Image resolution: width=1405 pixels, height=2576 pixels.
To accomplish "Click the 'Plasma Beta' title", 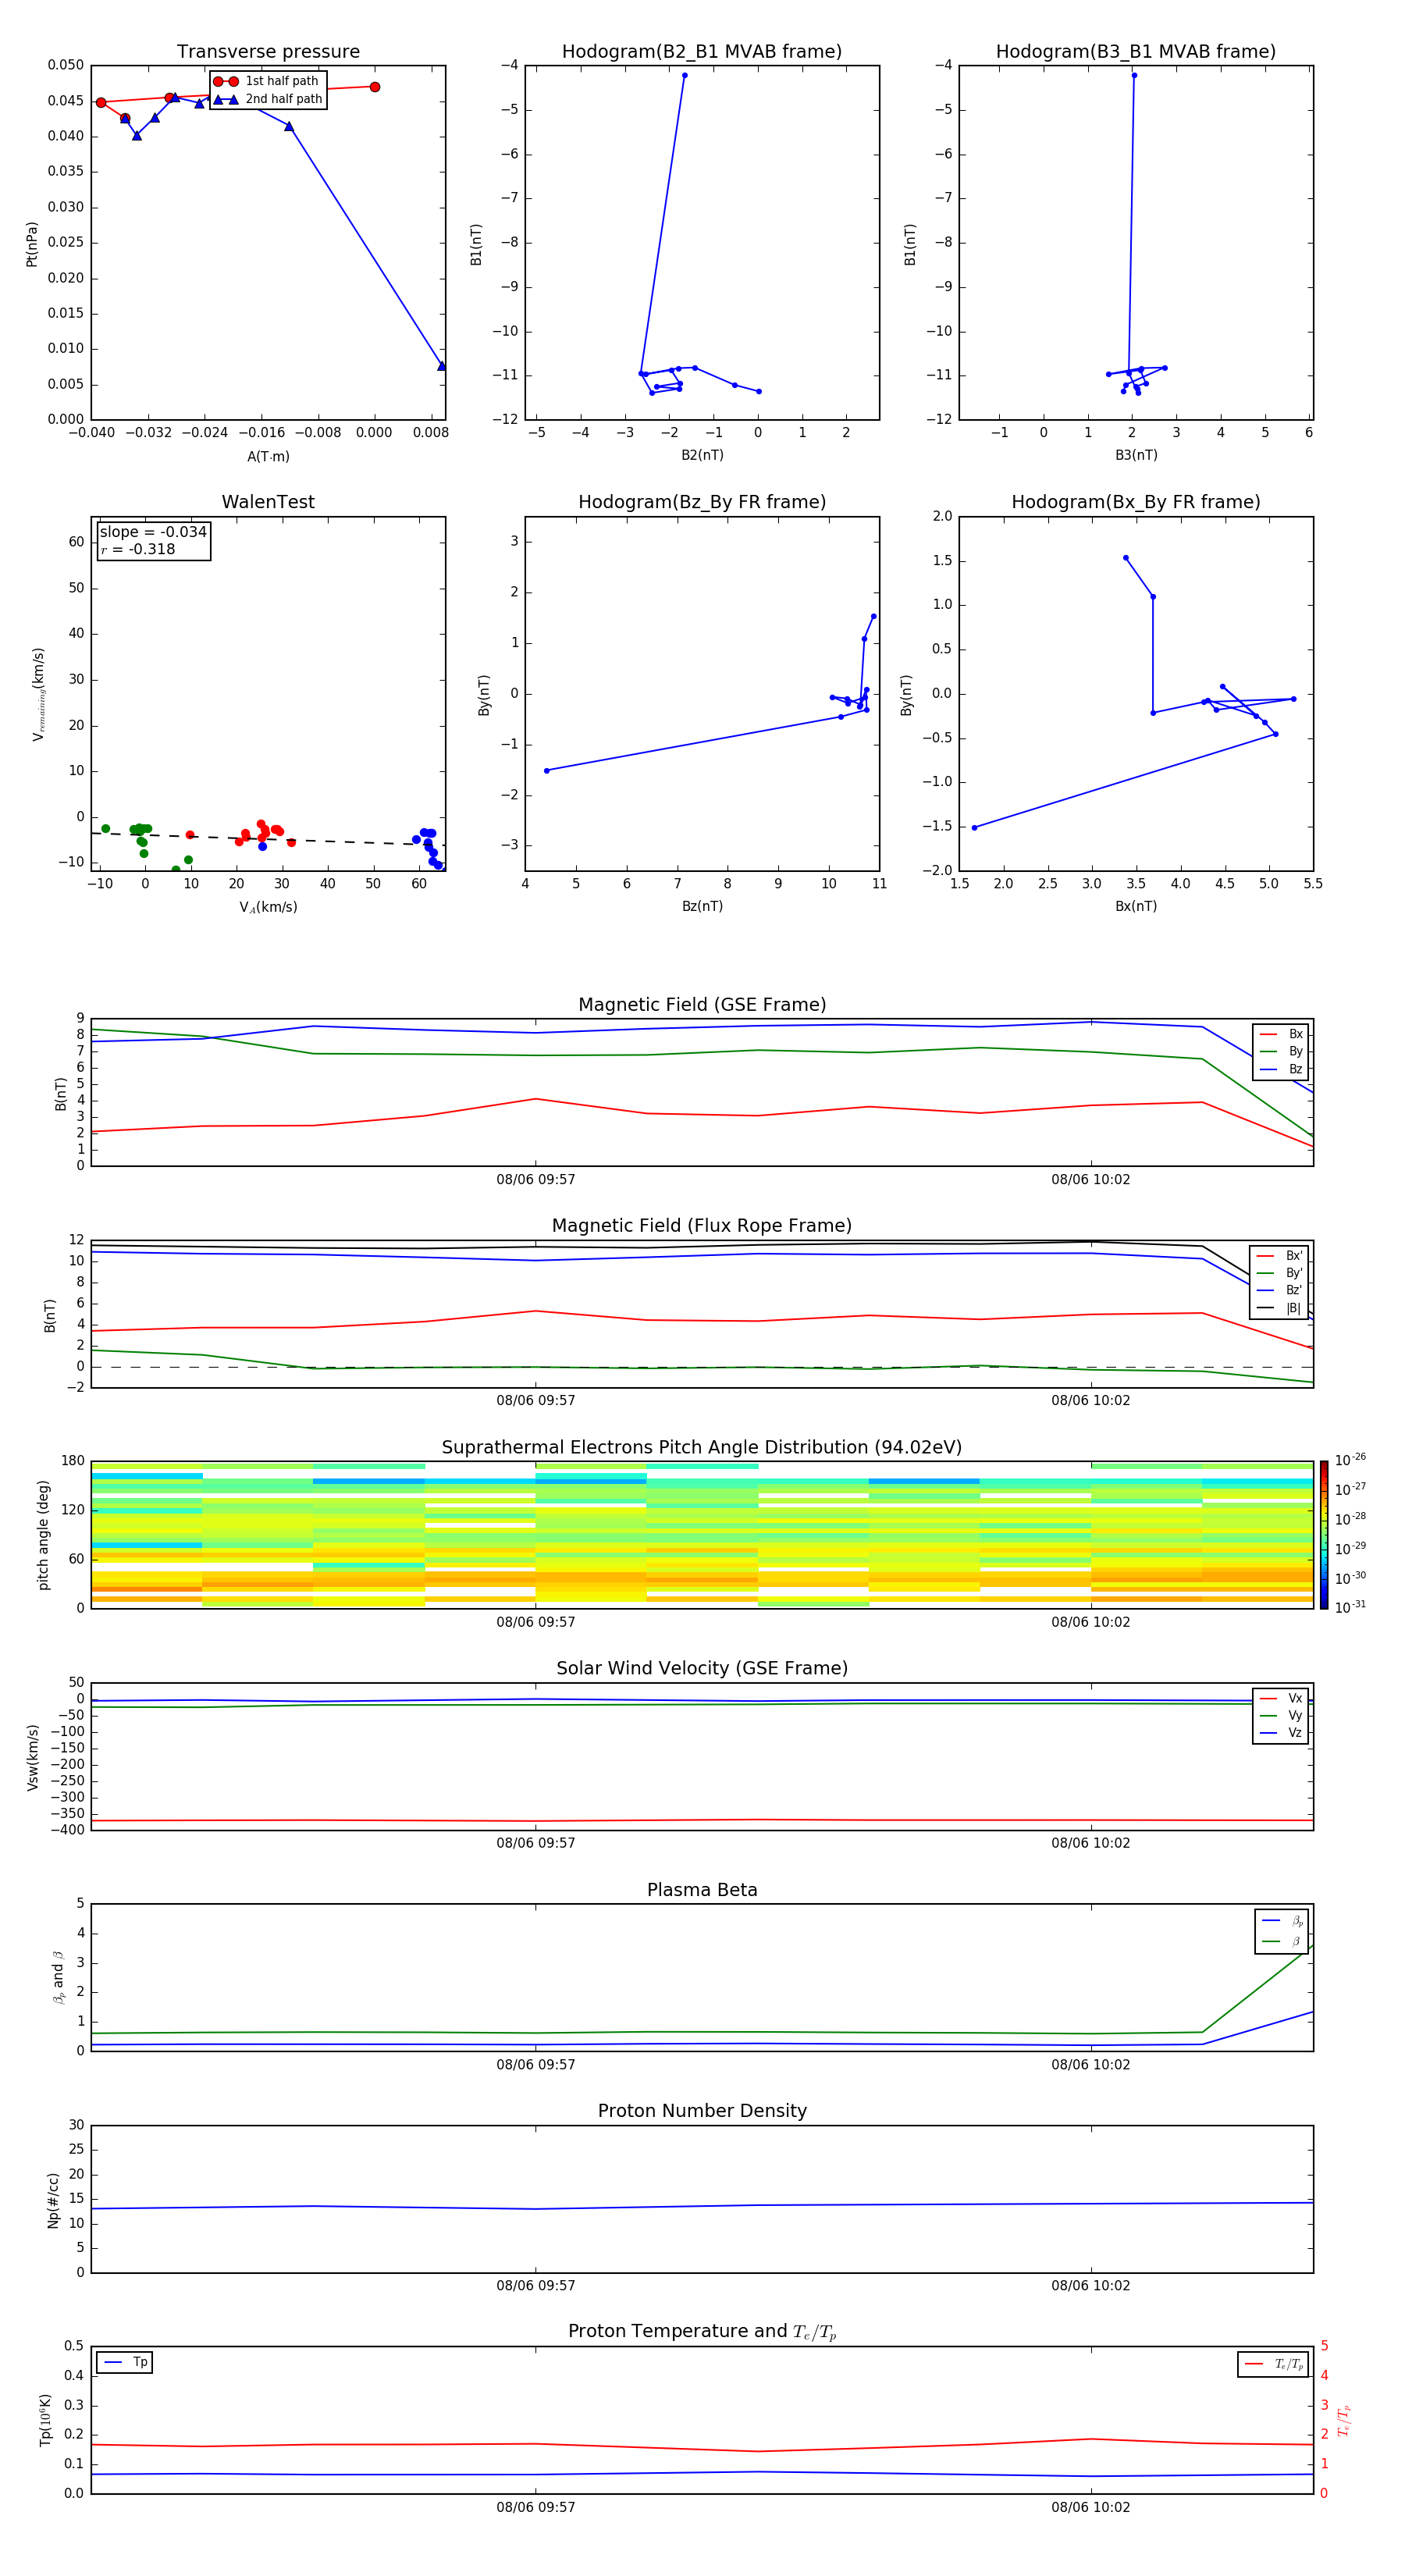I will coord(702,1890).
